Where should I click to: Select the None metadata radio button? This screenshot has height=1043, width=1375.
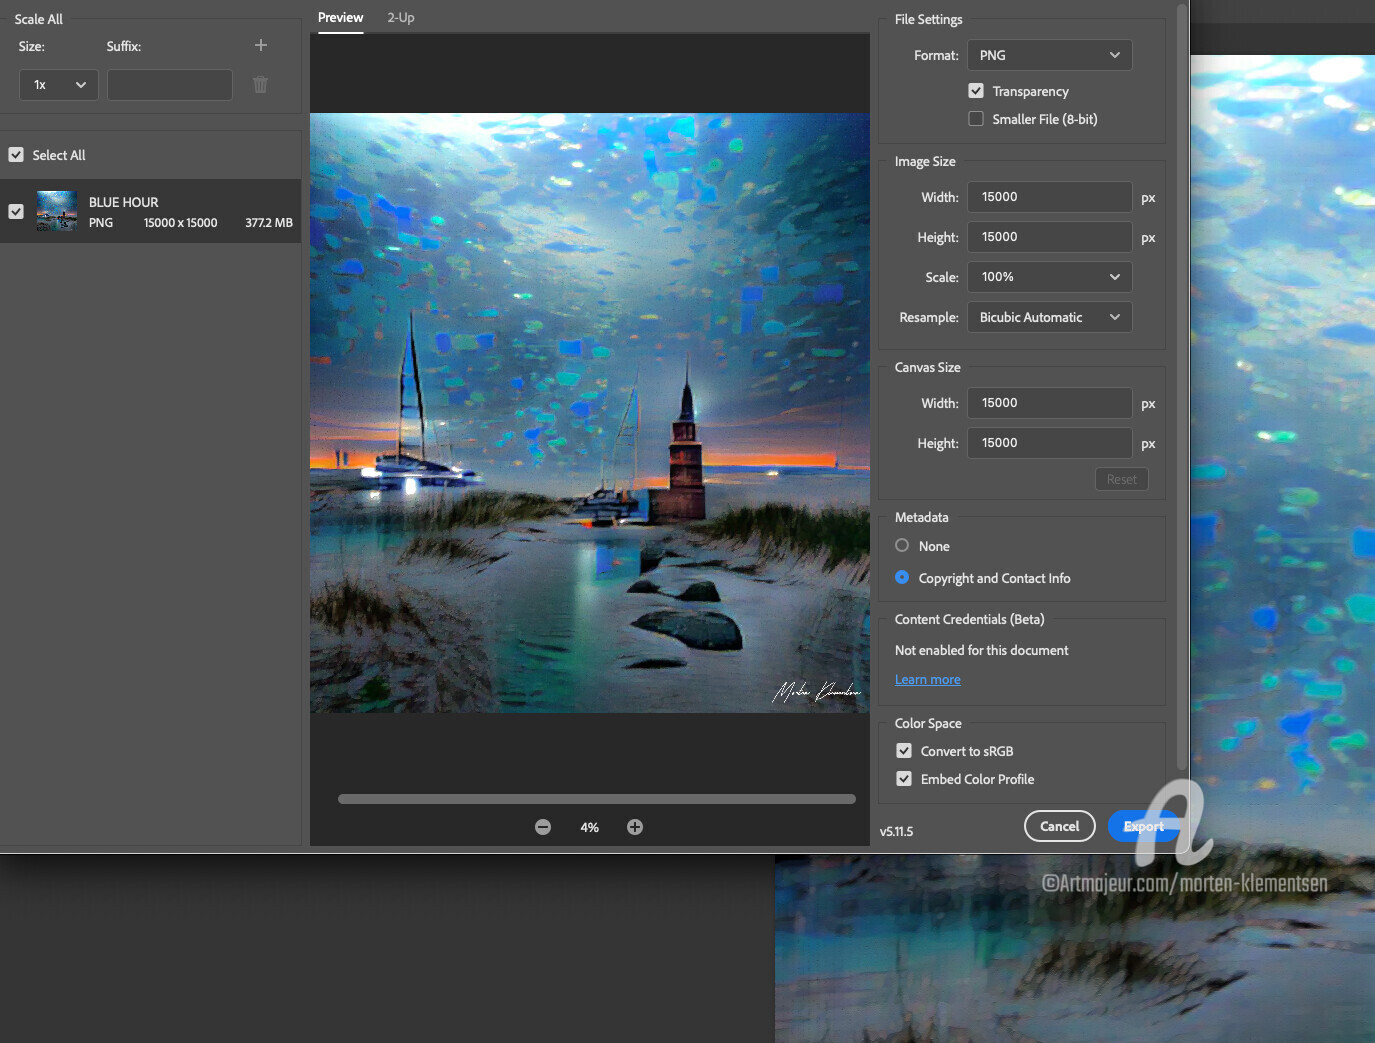[x=902, y=546]
